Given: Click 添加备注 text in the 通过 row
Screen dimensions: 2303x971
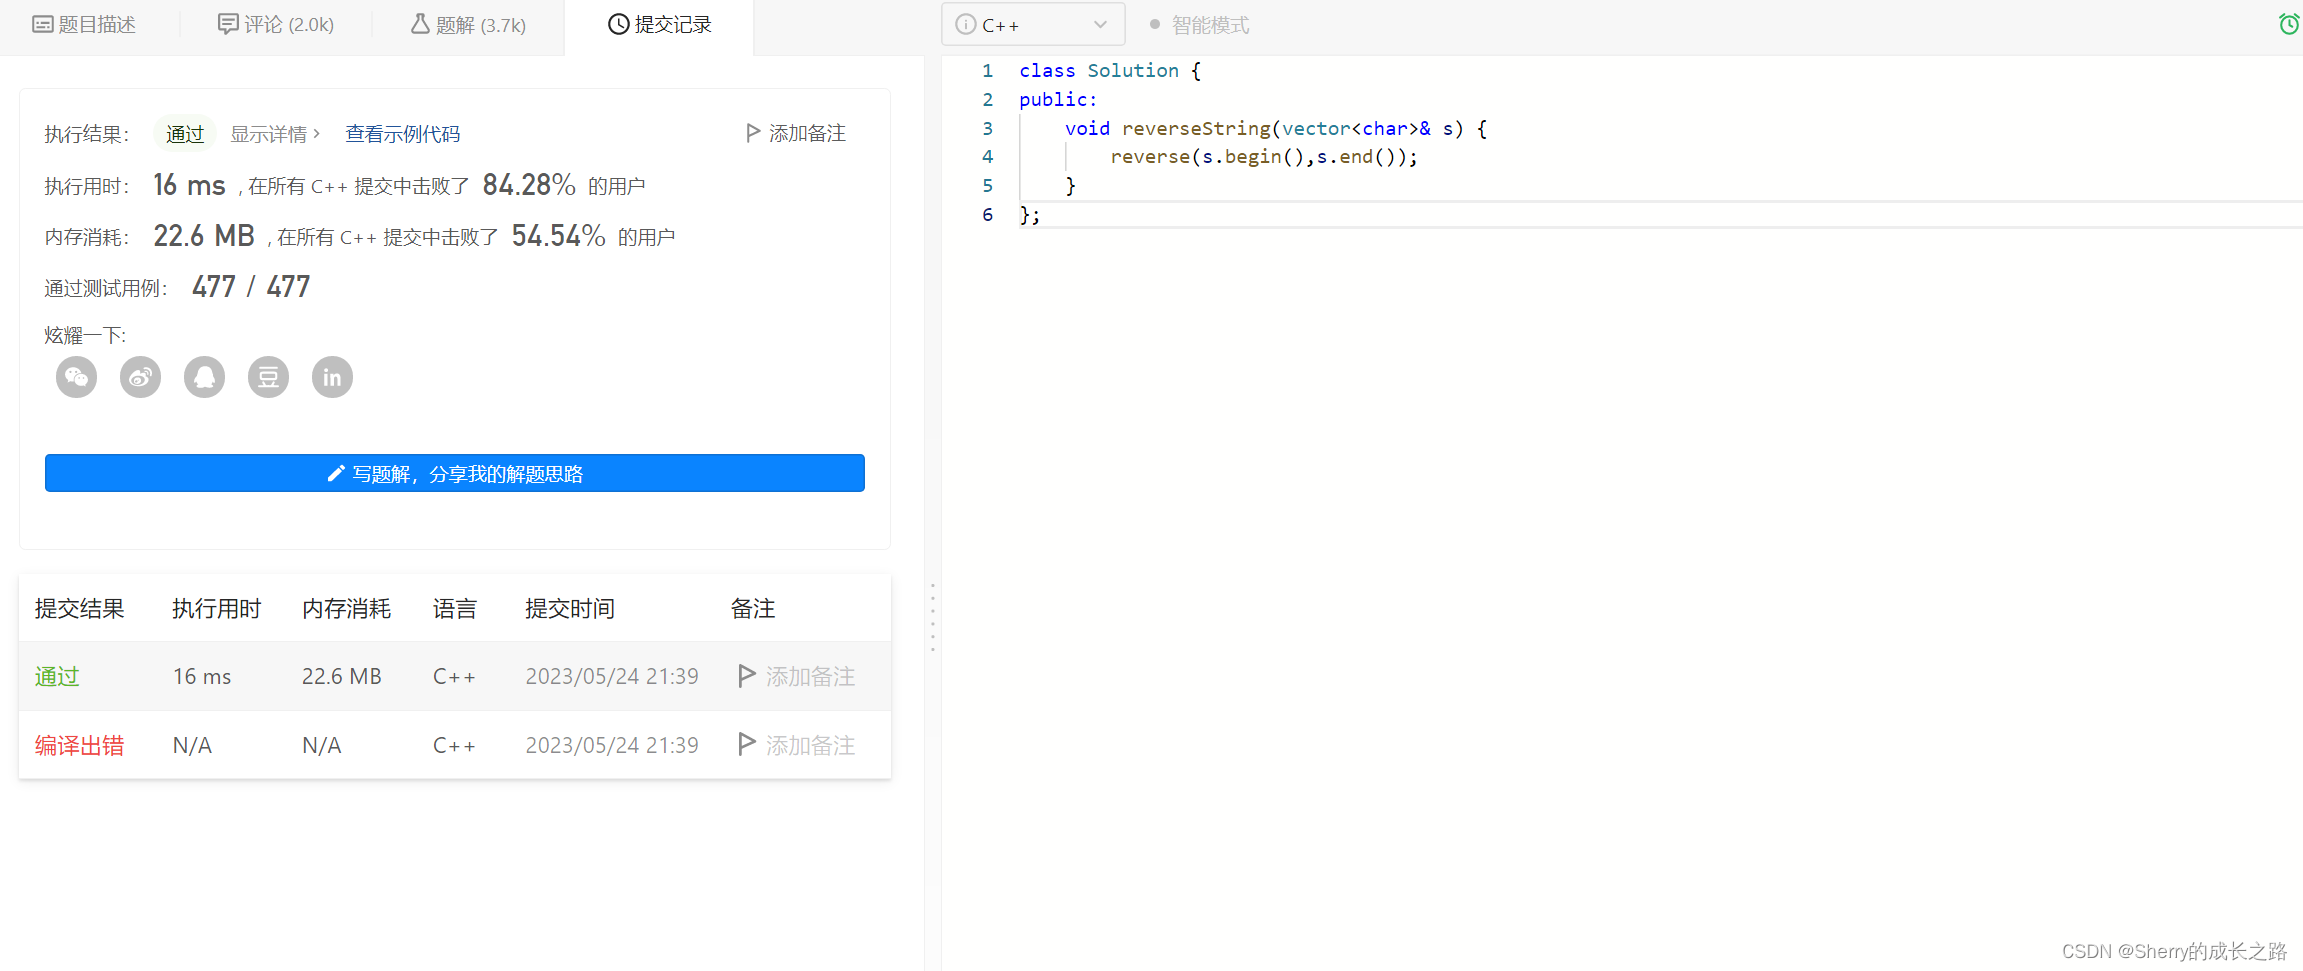Looking at the screenshot, I should tap(810, 677).
